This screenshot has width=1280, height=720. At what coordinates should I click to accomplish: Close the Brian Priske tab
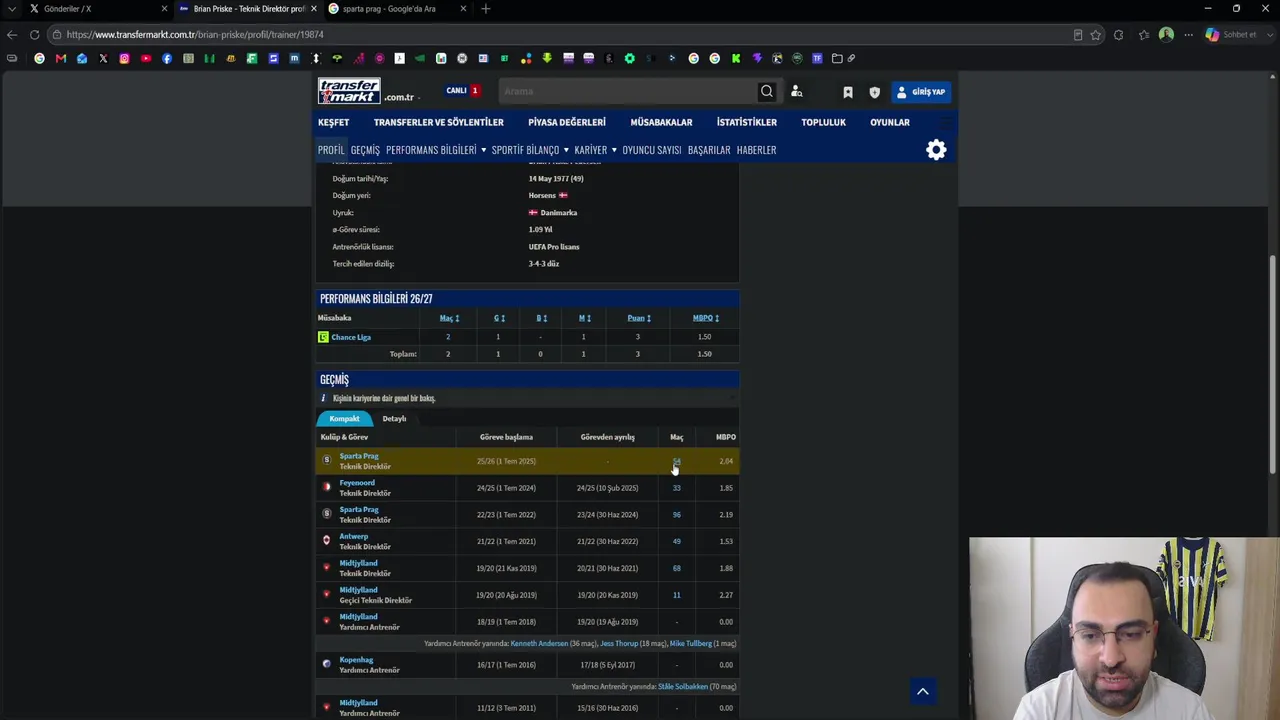click(313, 9)
